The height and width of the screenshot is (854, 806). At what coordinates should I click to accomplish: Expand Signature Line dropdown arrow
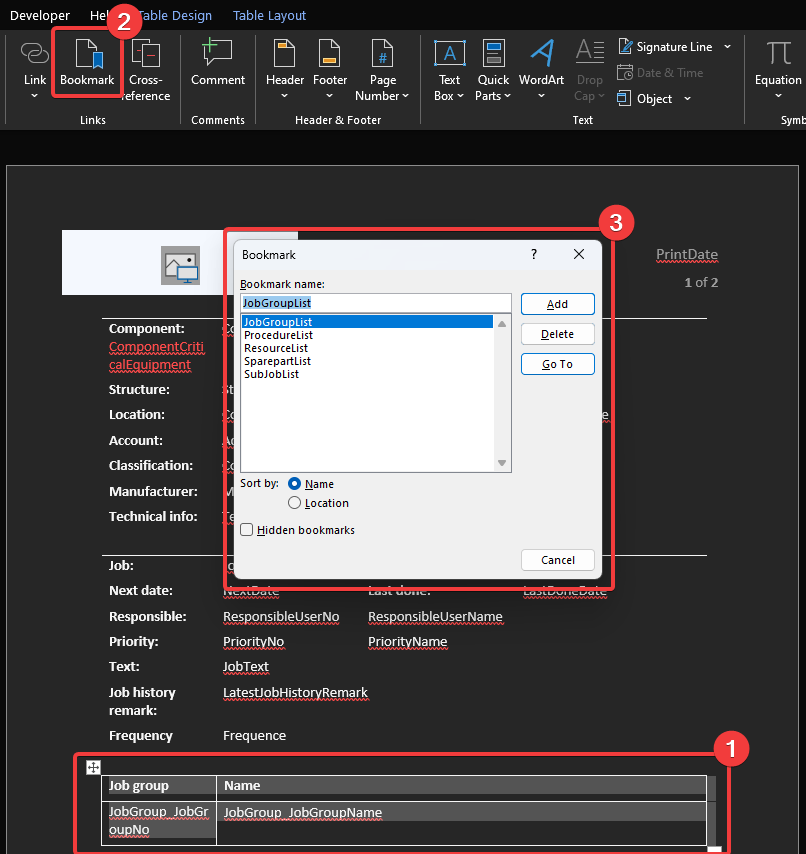(728, 47)
